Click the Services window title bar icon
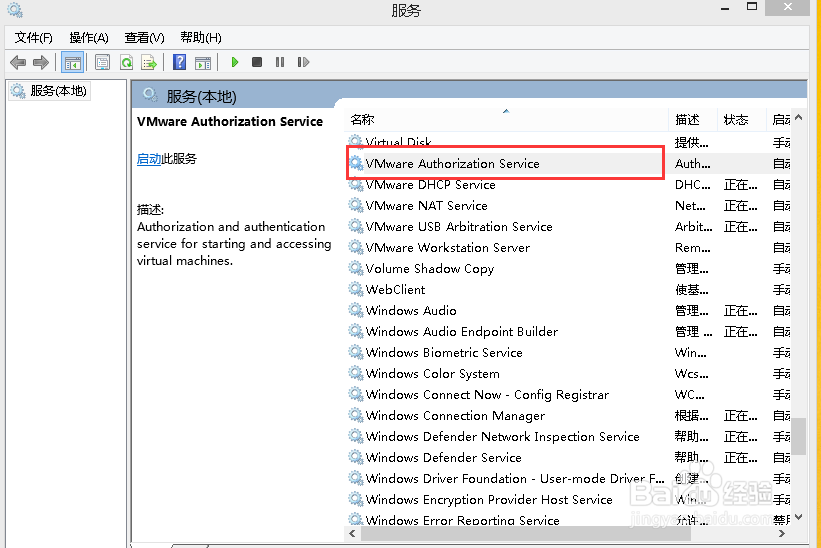The image size is (821, 548). pyautogui.click(x=15, y=9)
